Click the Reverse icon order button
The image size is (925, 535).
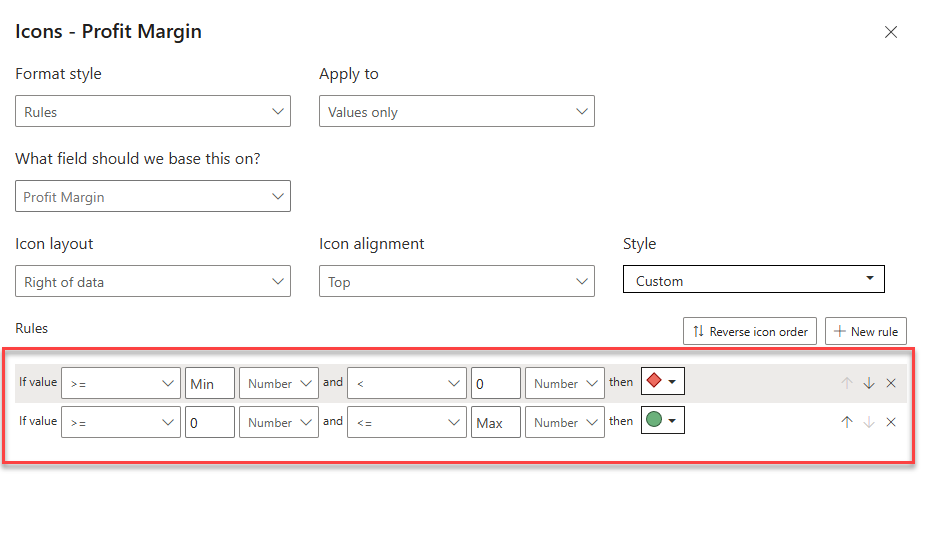750,331
